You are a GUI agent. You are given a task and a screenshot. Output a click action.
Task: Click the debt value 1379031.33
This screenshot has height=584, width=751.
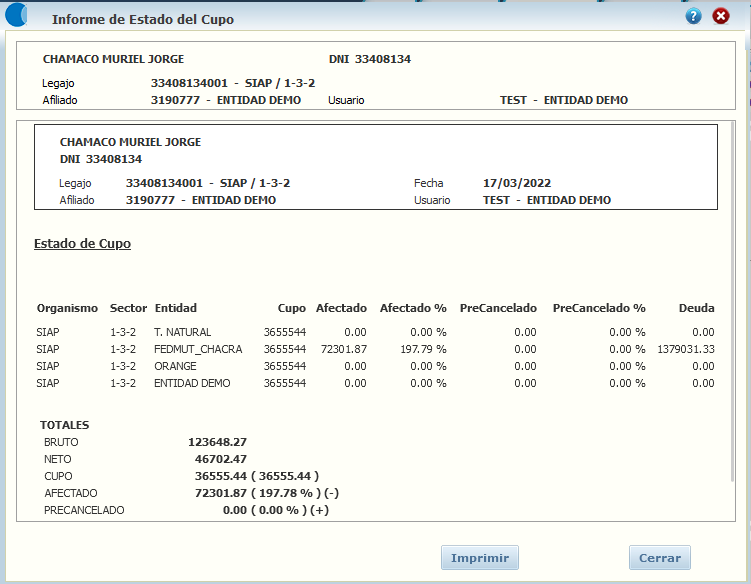pos(686,349)
